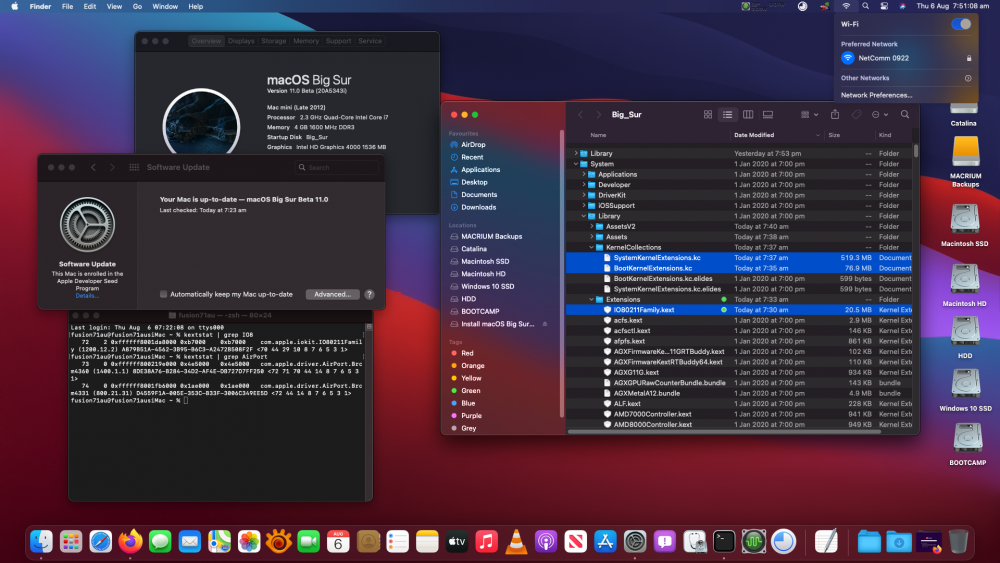Open Podcasts from the Dock
The width and height of the screenshot is (1000, 563).
545,541
